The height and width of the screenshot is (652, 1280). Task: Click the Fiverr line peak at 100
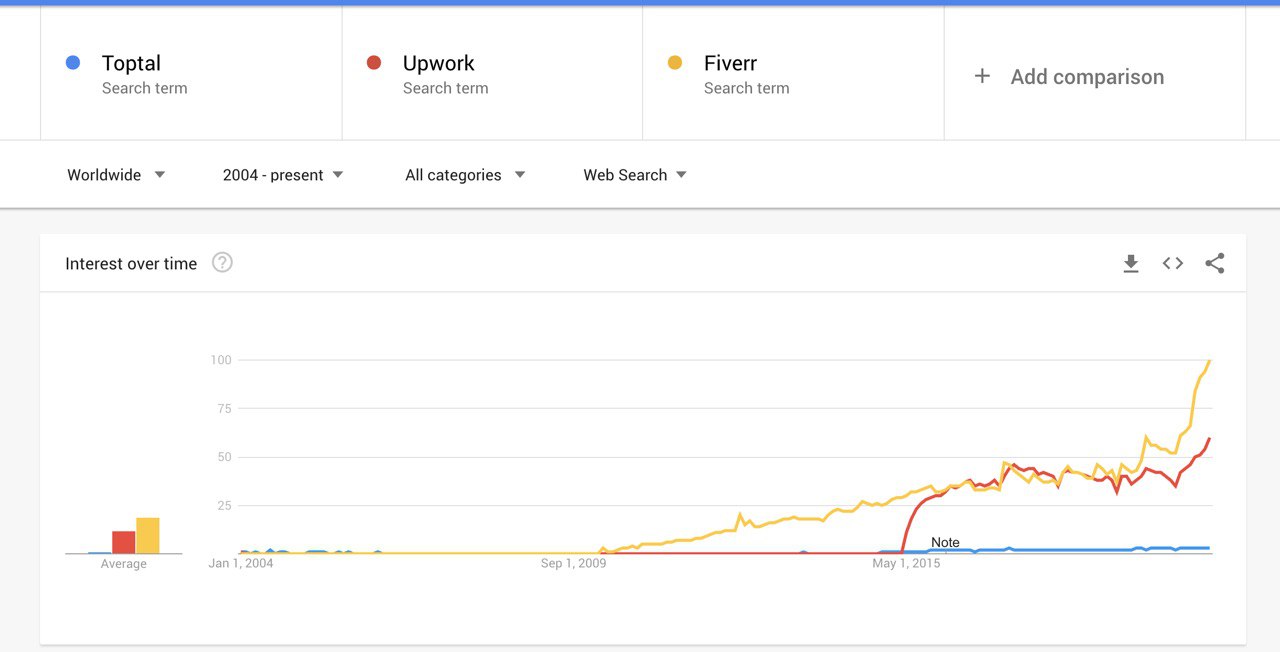coord(1210,360)
